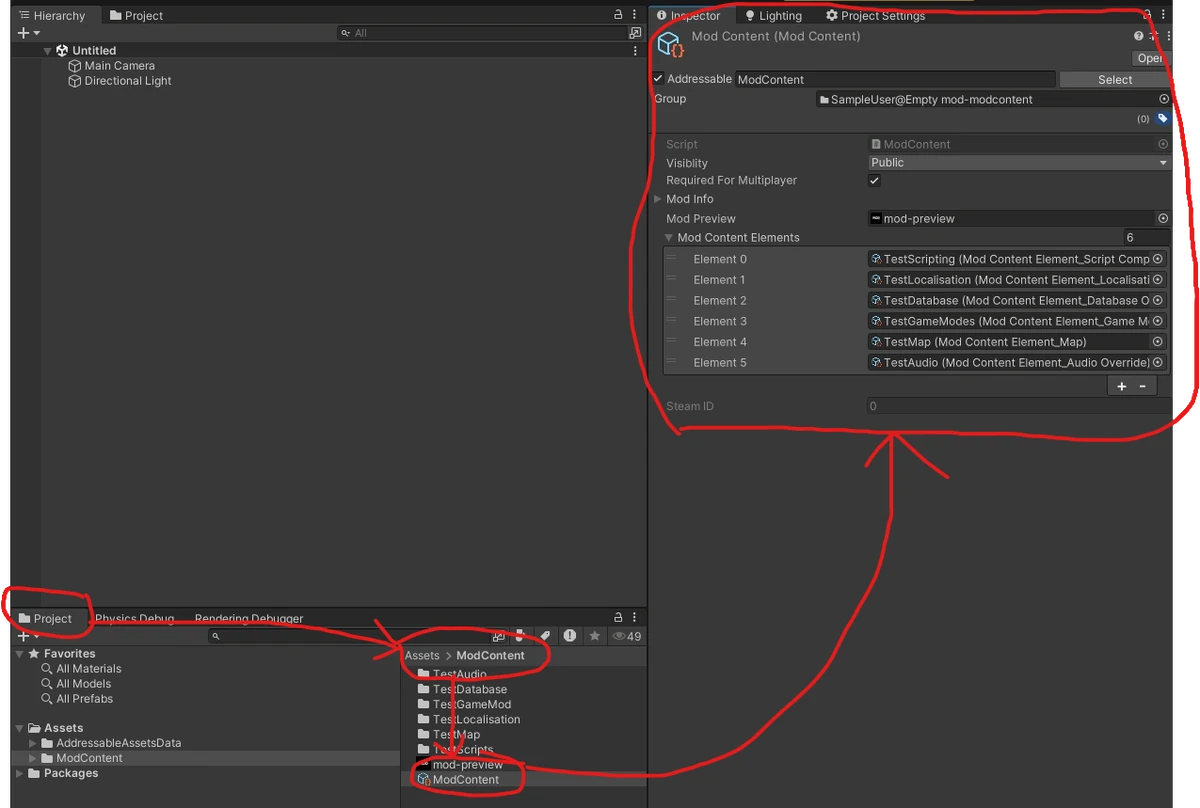The width and height of the screenshot is (1200, 808).
Task: Click the Search by Type icon in Project toolbar
Action: click(521, 636)
